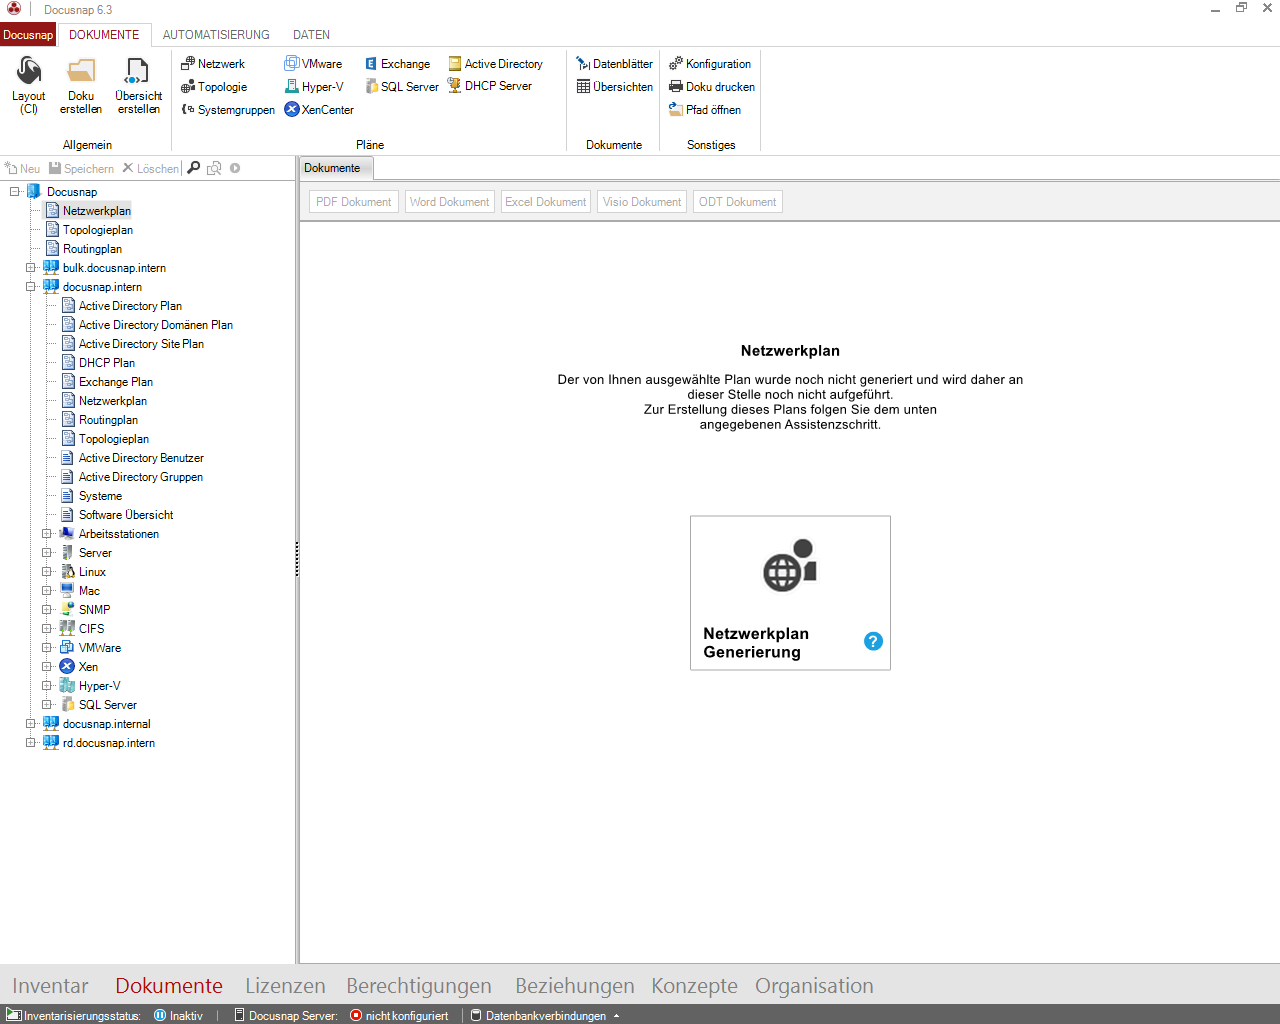Click the vertical splitter handle between panels
The image size is (1280, 1024).
[x=297, y=559]
